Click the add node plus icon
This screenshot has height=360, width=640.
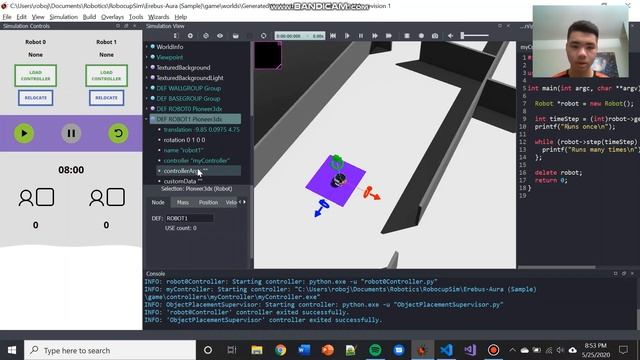tap(190, 36)
